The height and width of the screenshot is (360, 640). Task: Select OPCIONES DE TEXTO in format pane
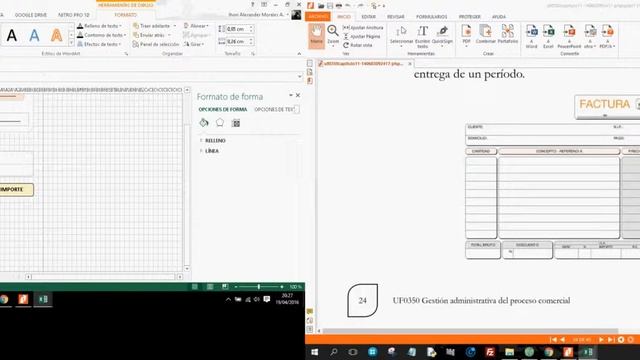click(x=274, y=109)
